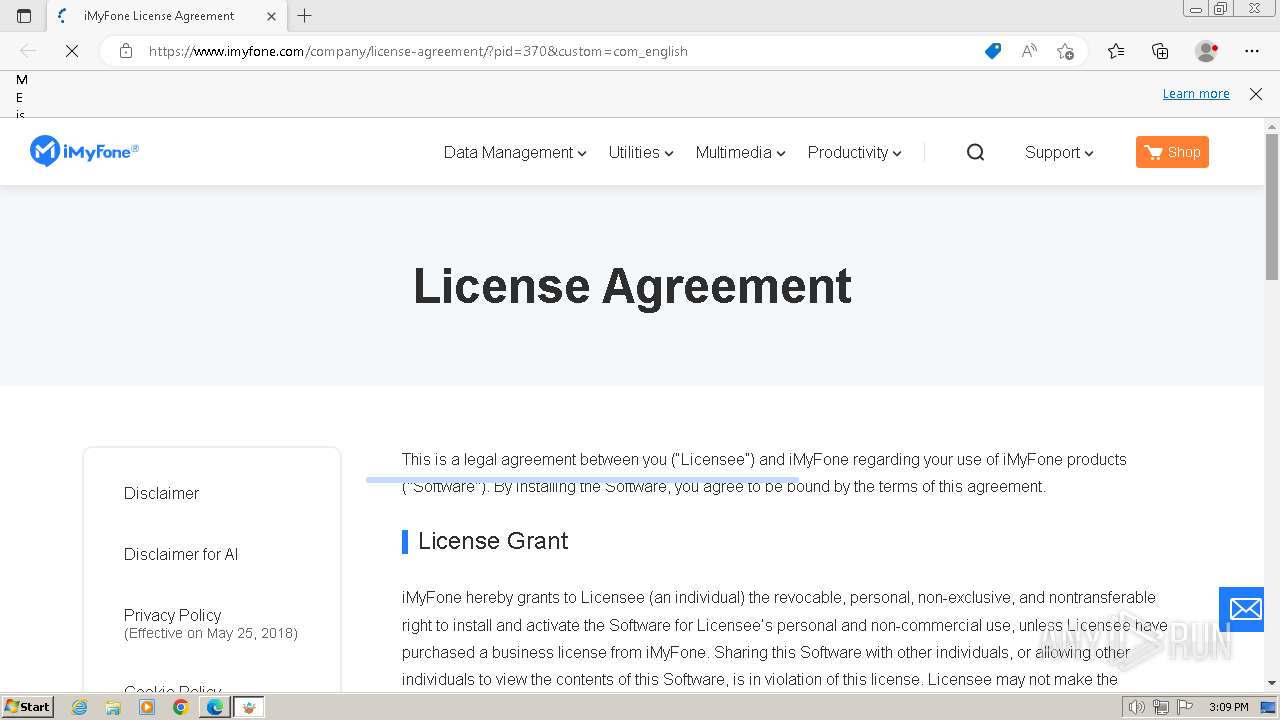Screen dimensions: 1280x720
Task: Click the address bar URL
Action: (x=418, y=51)
